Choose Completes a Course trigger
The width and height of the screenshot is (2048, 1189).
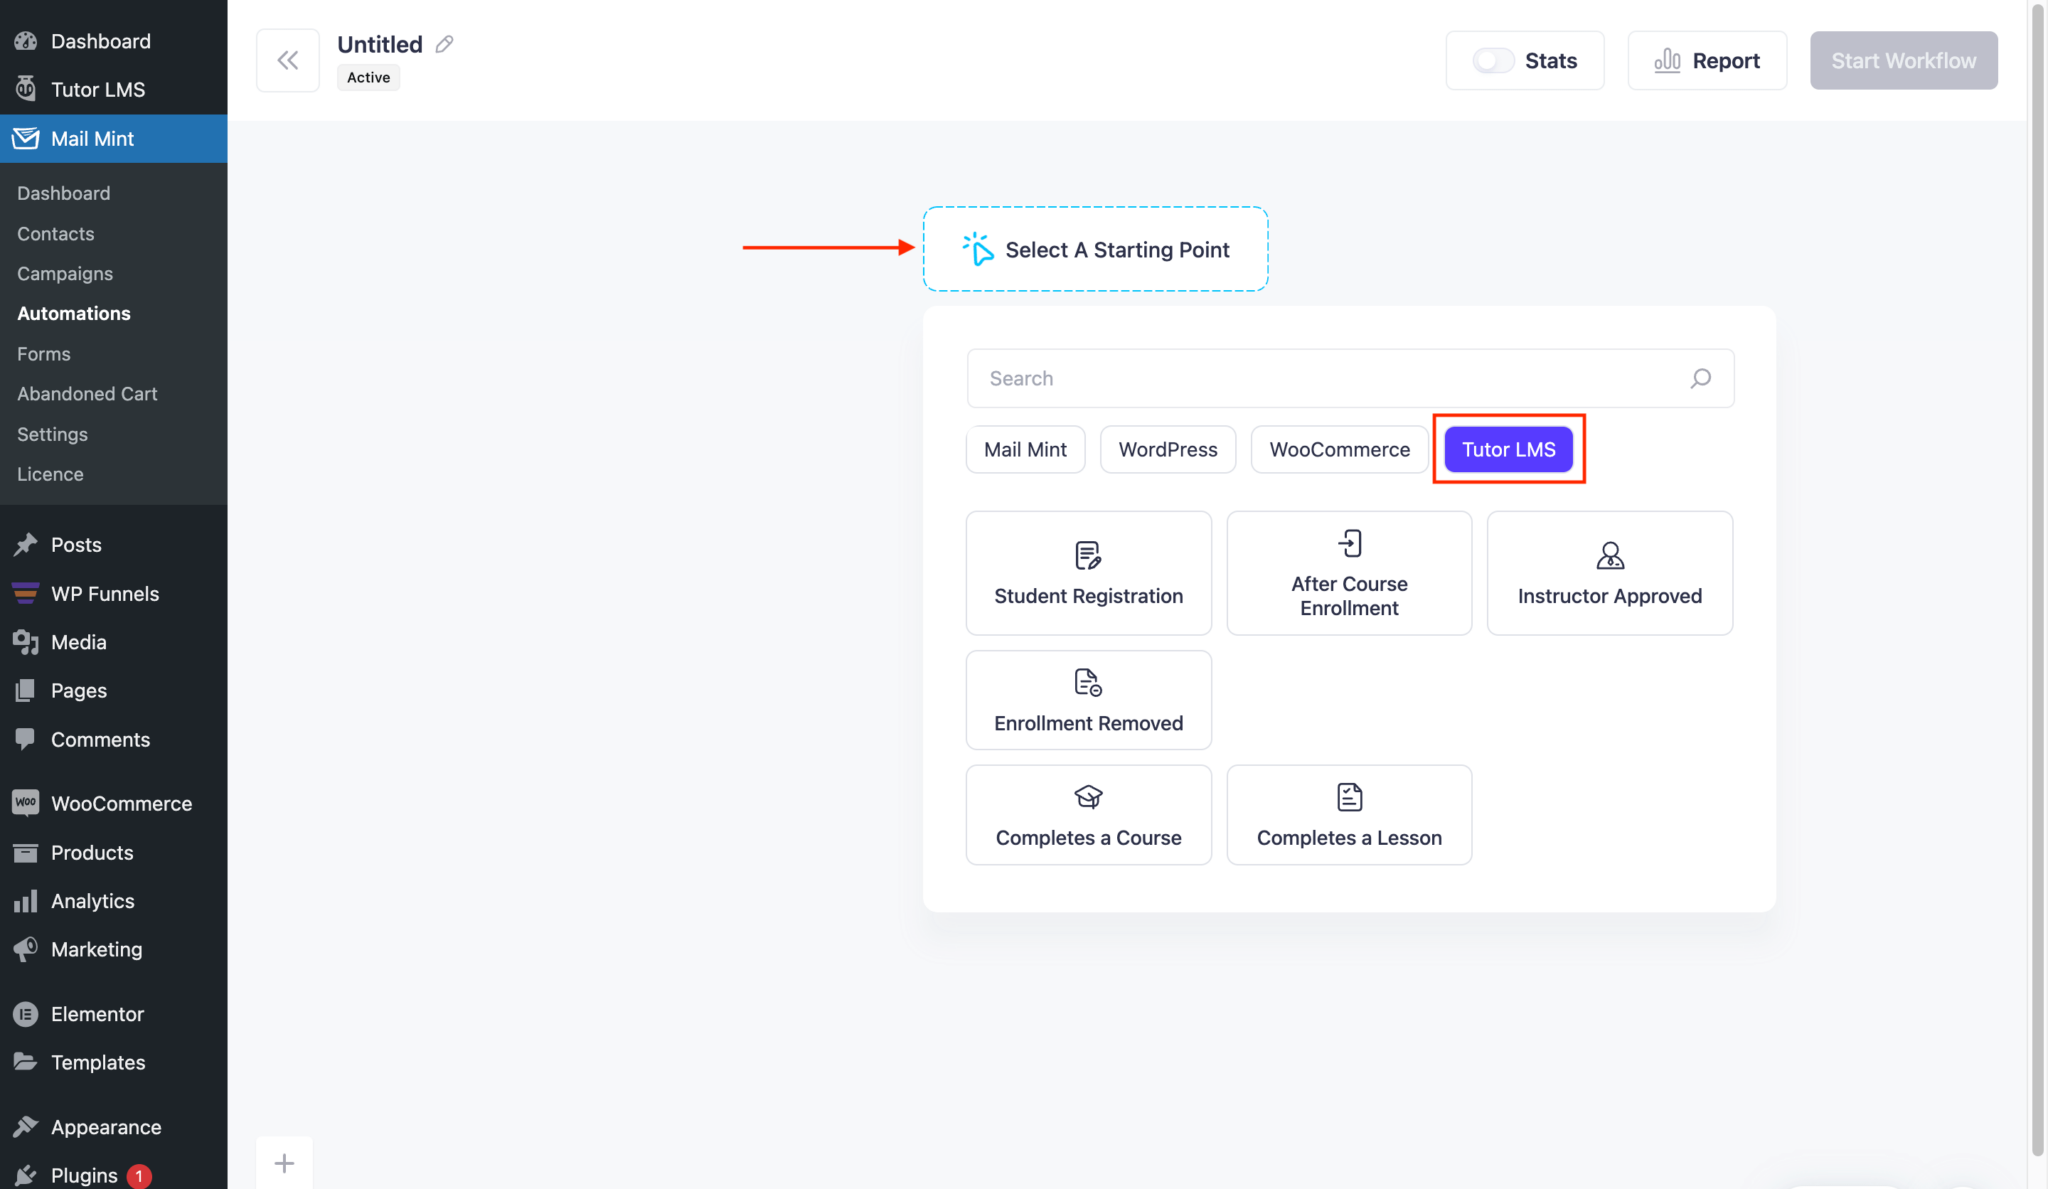coord(1088,815)
